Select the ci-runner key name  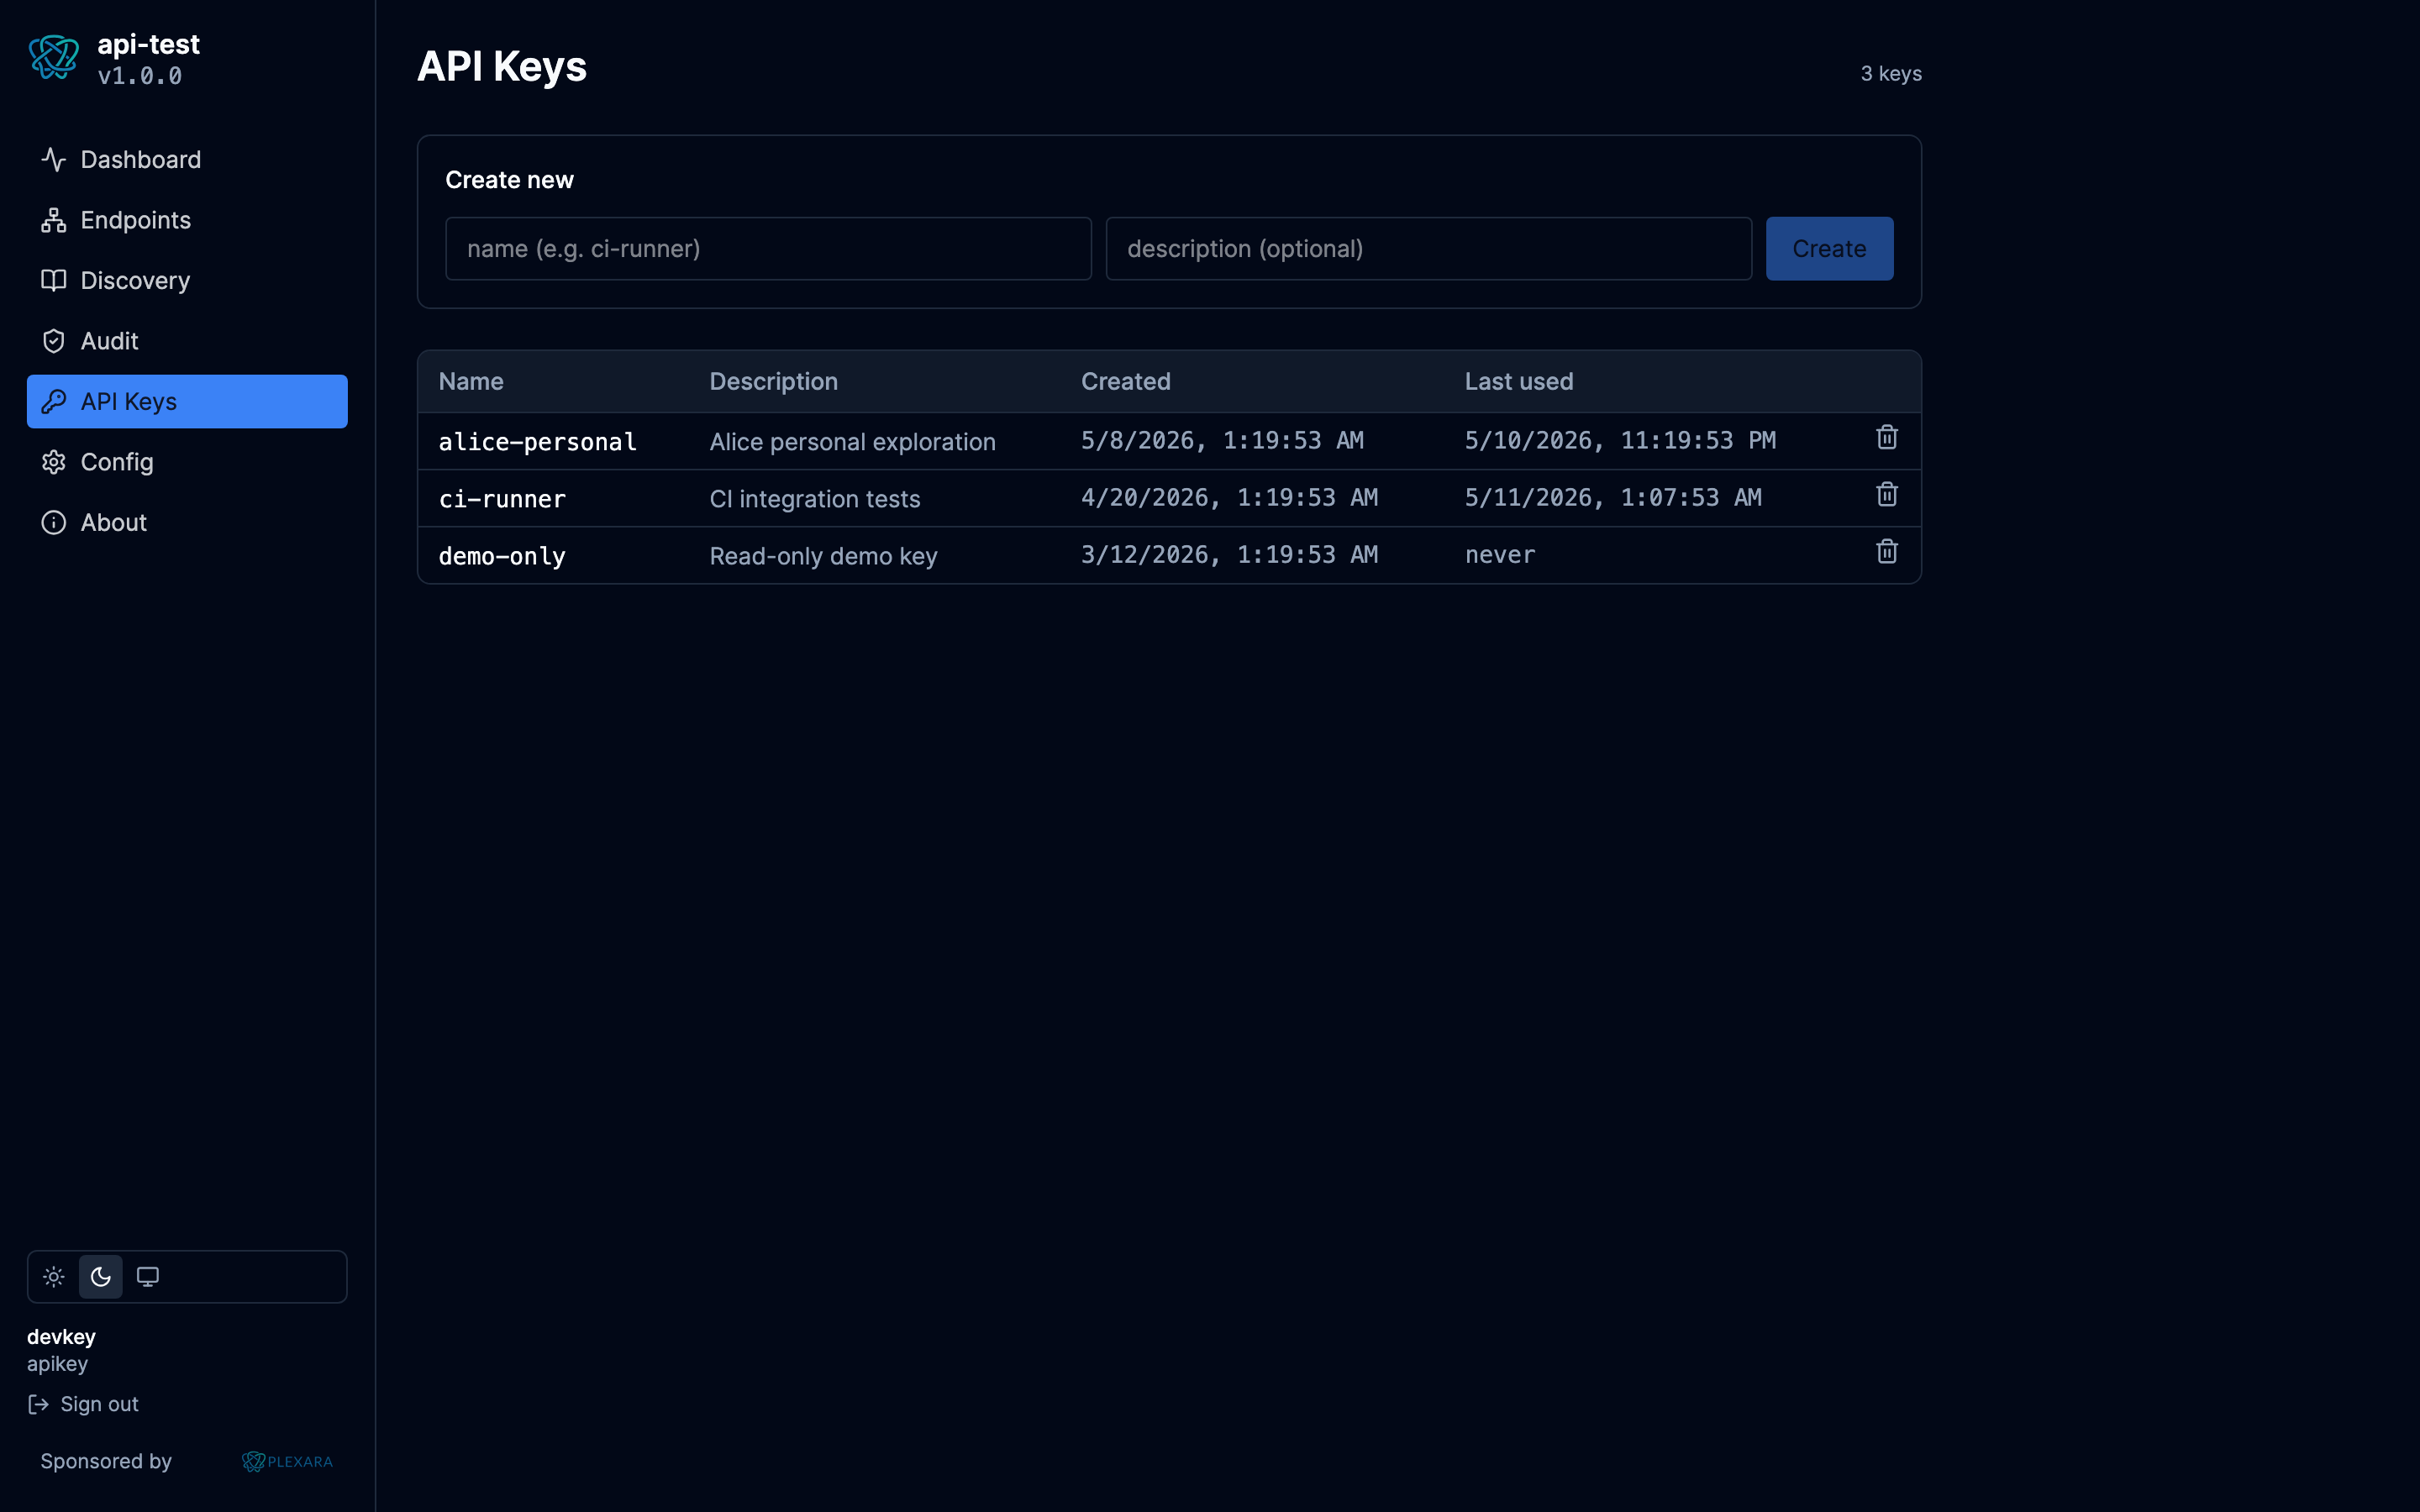(x=502, y=499)
